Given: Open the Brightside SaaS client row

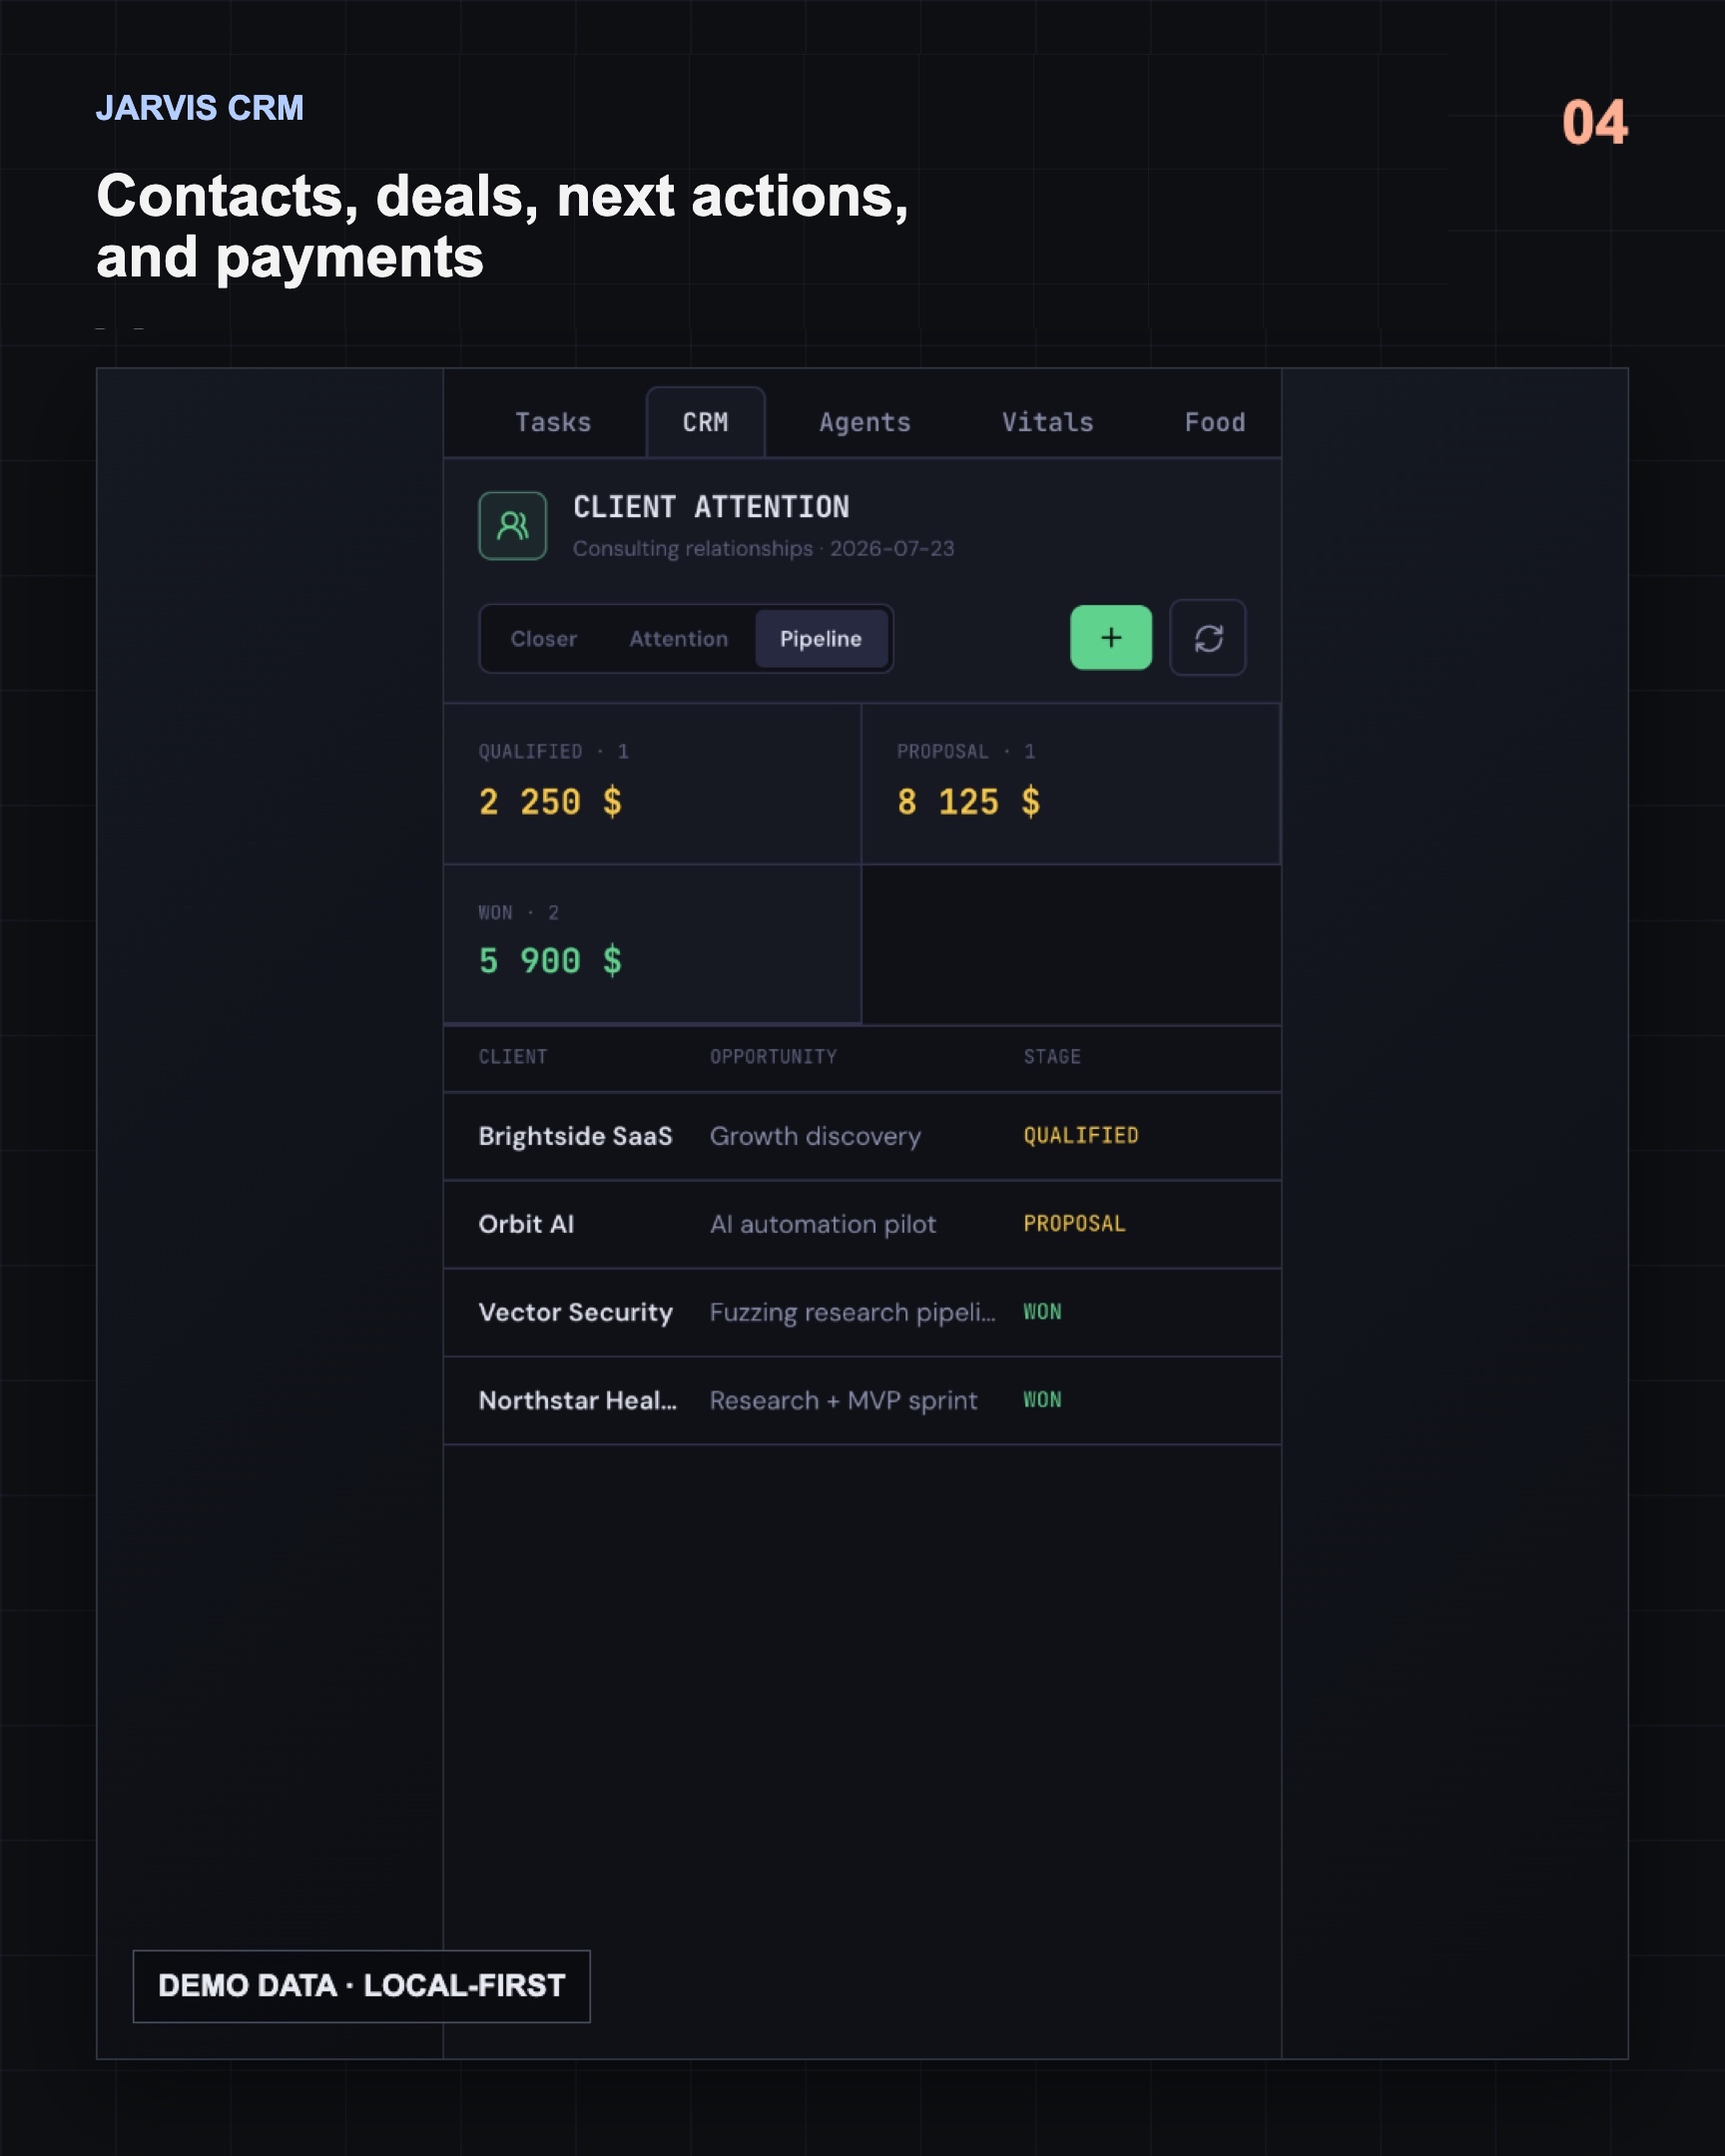Looking at the screenshot, I should click(862, 1136).
